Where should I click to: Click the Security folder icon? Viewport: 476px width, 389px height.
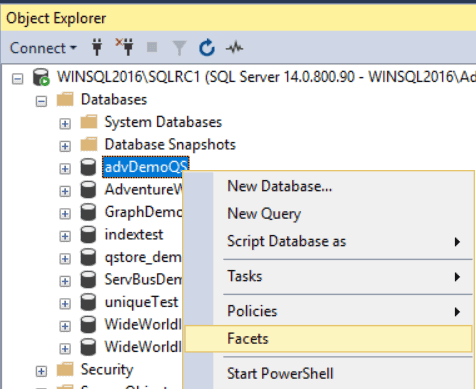tap(65, 369)
